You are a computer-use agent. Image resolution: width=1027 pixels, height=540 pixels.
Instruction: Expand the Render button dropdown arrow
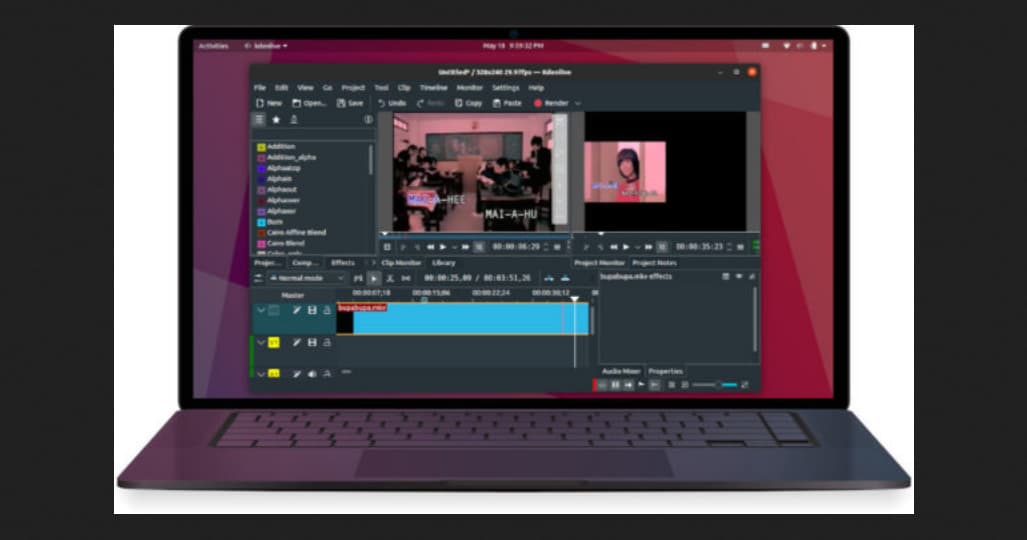point(577,103)
